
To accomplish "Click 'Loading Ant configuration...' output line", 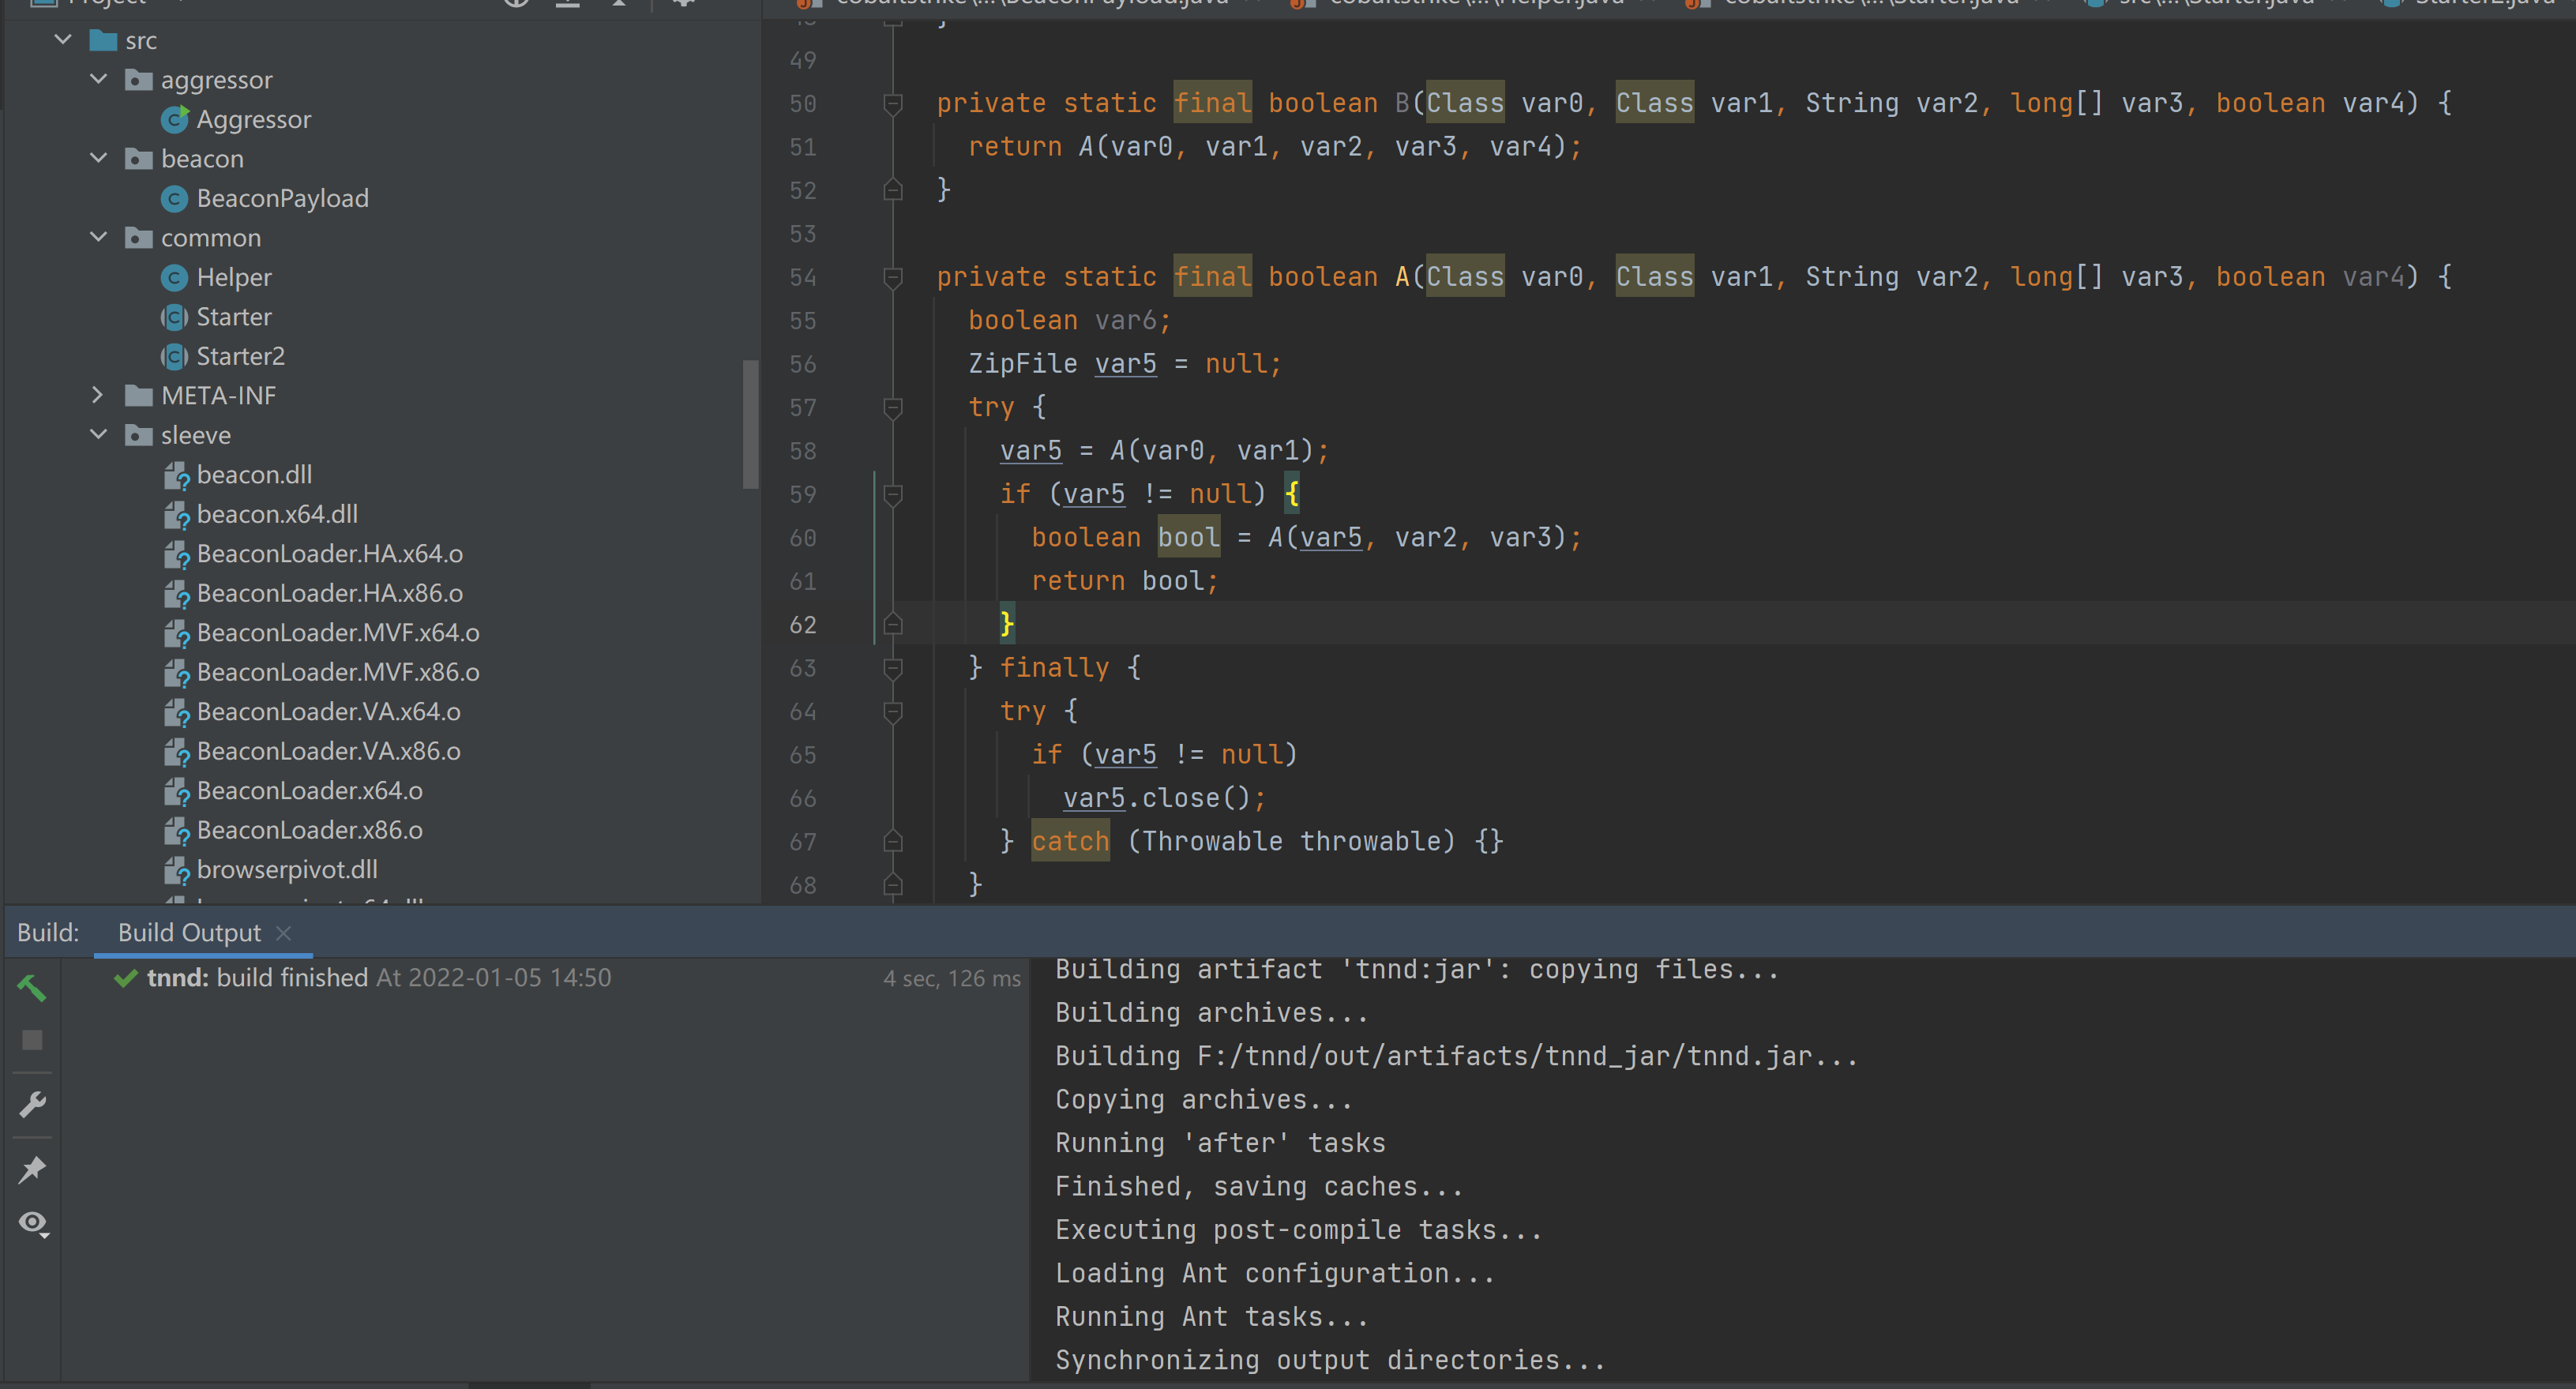I will tap(1275, 1273).
